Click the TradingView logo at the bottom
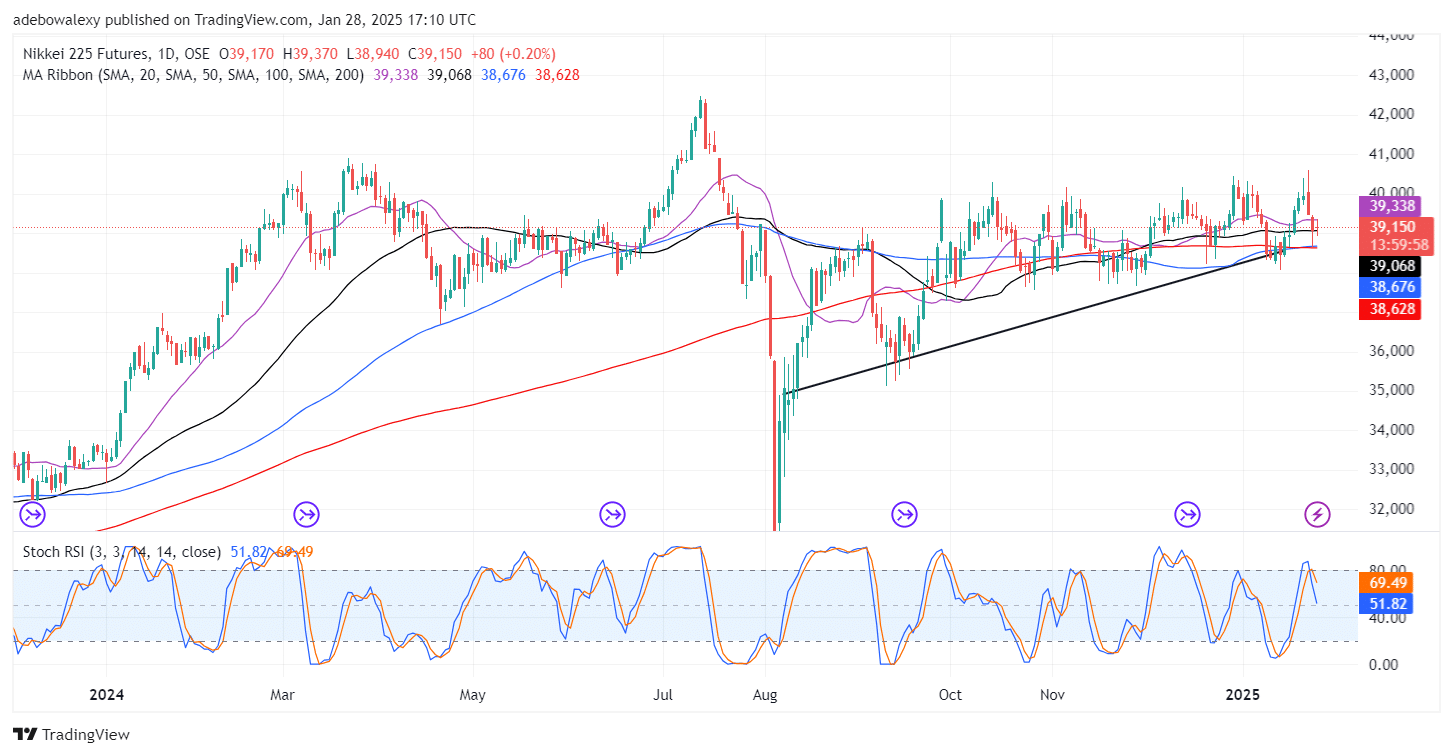 point(72,735)
